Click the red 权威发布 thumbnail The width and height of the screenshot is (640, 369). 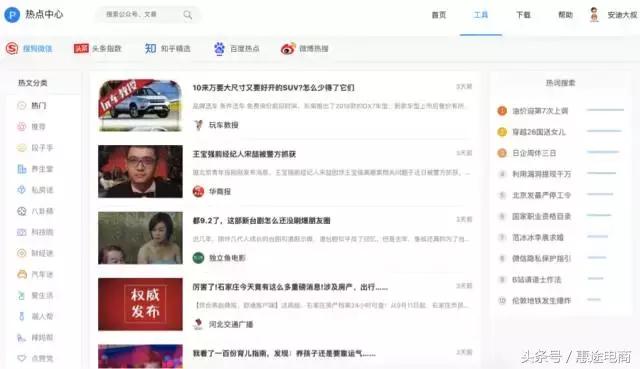pyautogui.click(x=140, y=304)
